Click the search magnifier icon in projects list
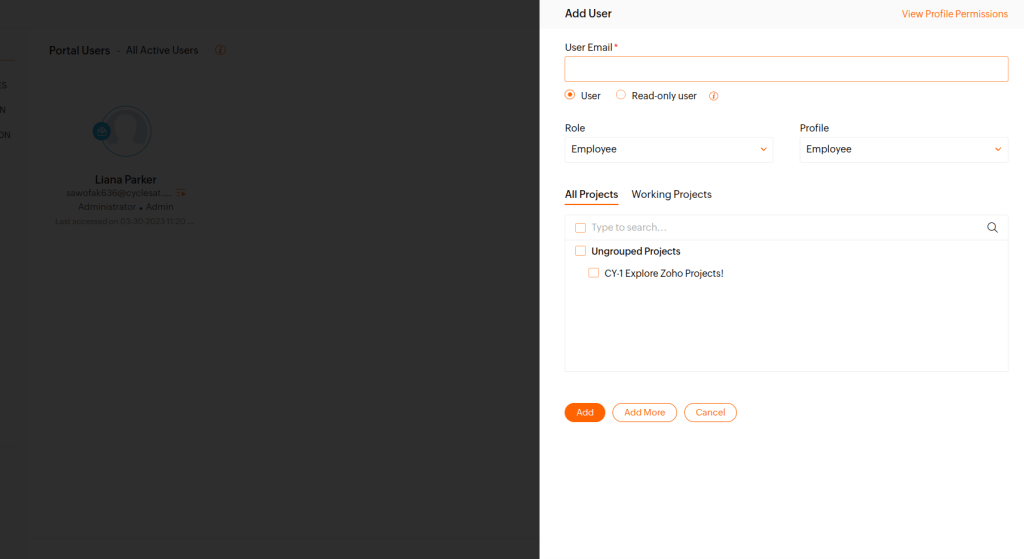This screenshot has height=559, width=1024. pos(992,228)
